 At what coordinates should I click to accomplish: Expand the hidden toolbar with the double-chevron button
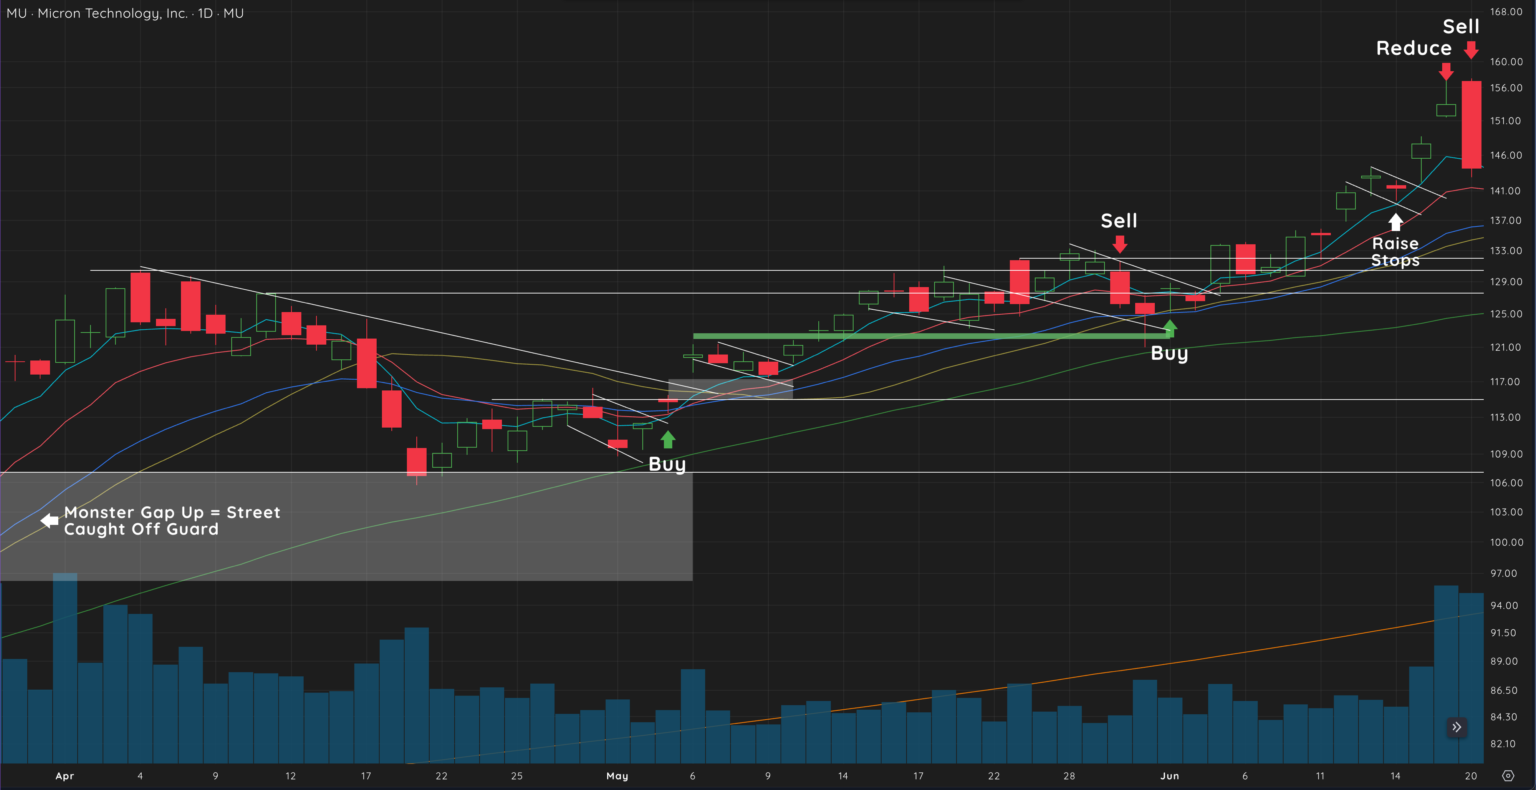(x=1457, y=727)
